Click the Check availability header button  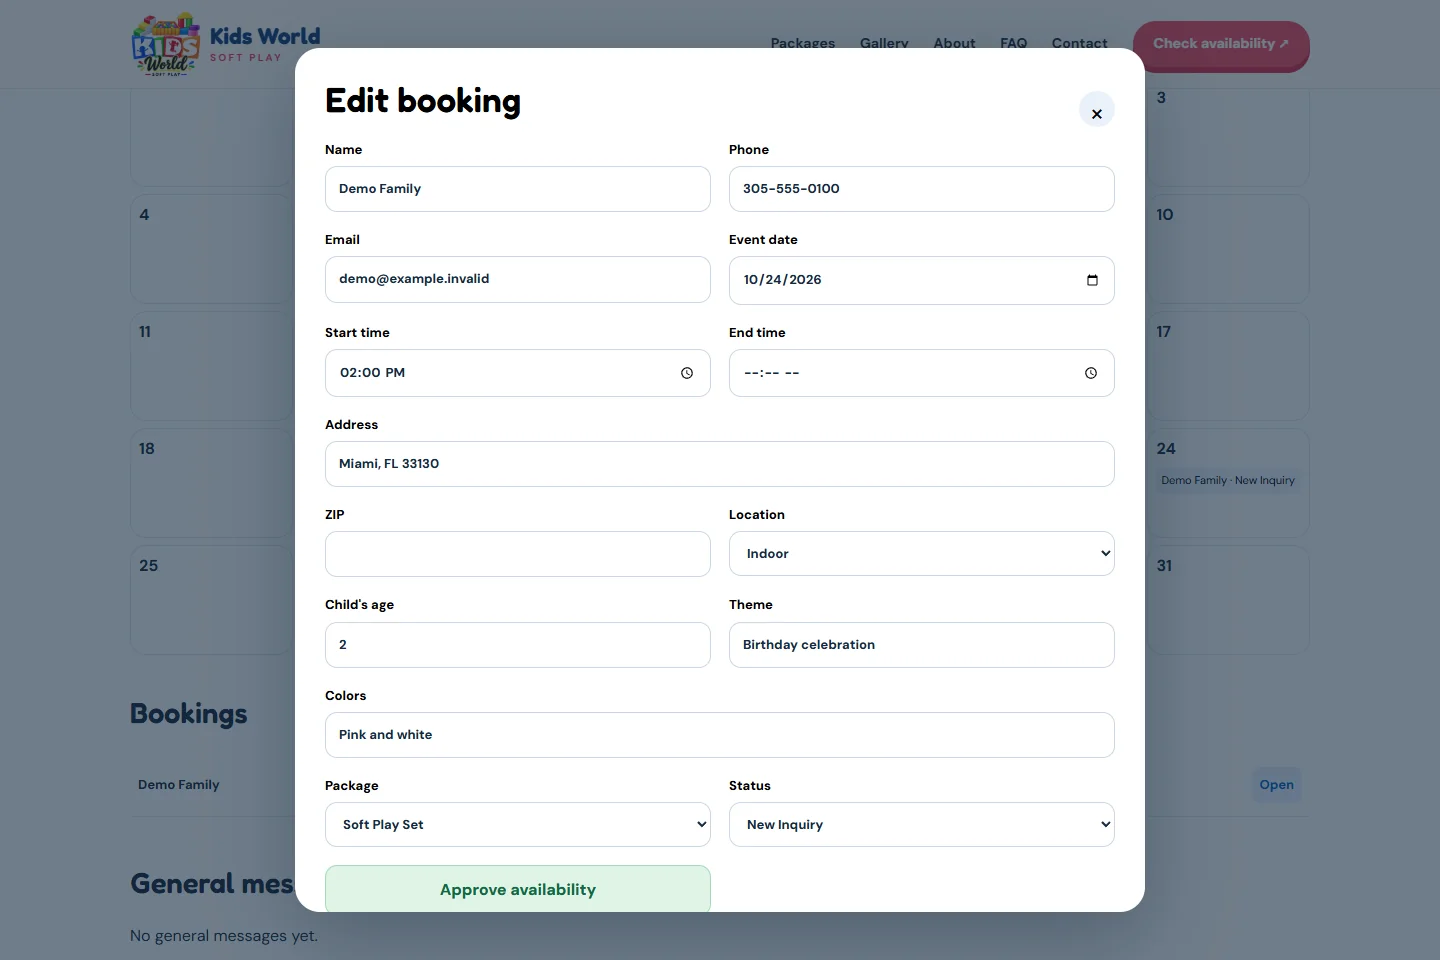(1221, 45)
